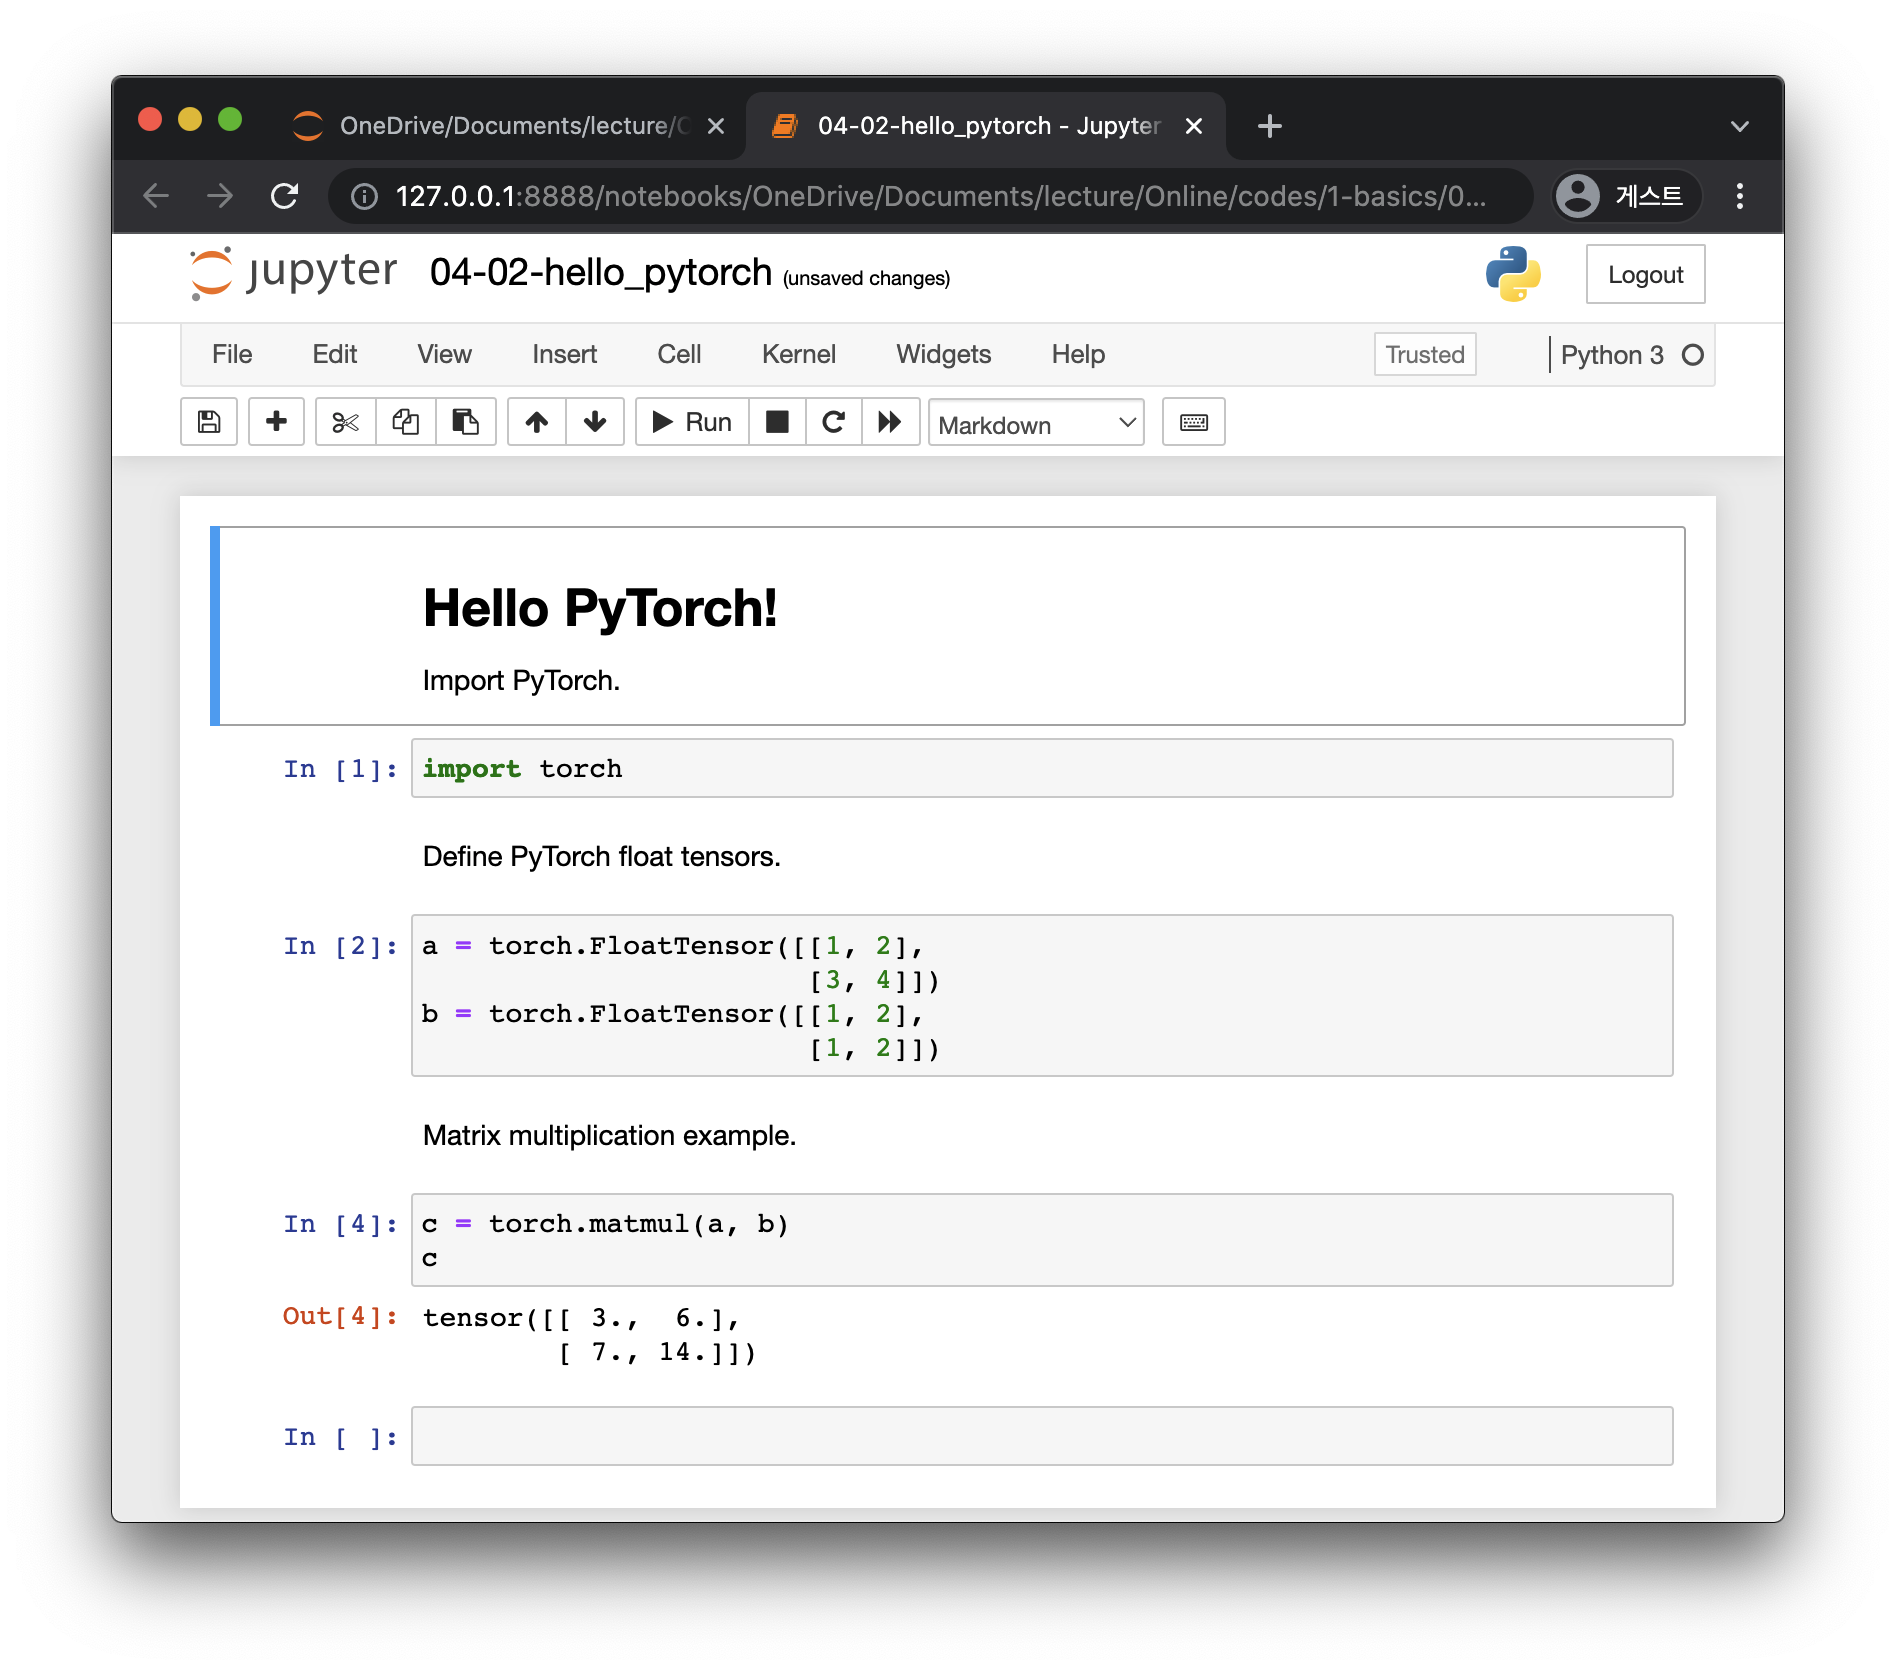Screen dimensions: 1896x1670
Task: Click the empty code cell at the bottom
Action: click(1042, 1436)
